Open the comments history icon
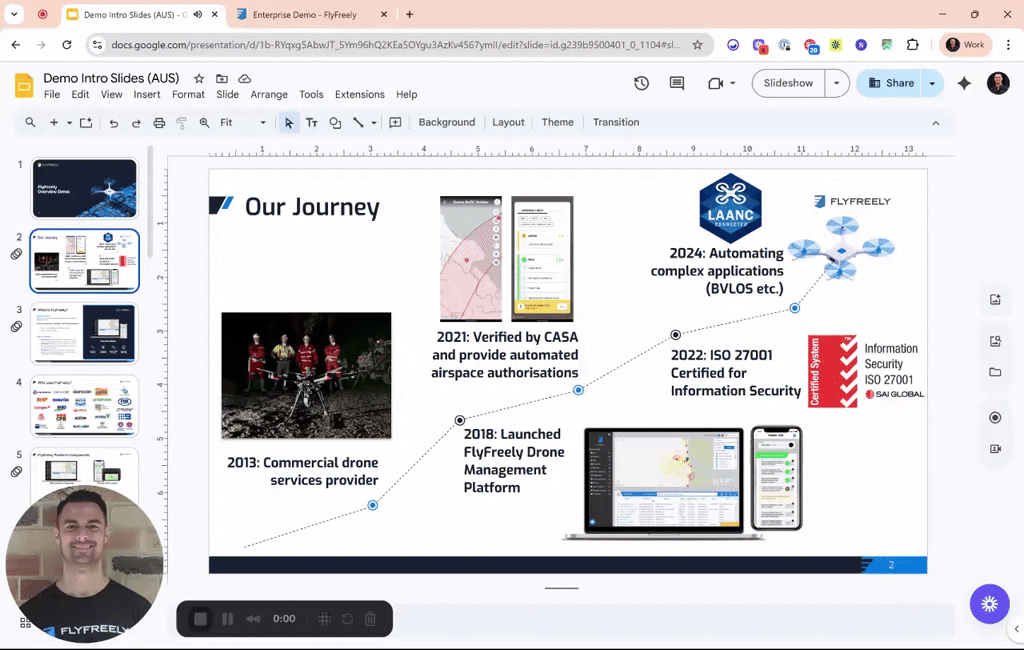 [677, 83]
